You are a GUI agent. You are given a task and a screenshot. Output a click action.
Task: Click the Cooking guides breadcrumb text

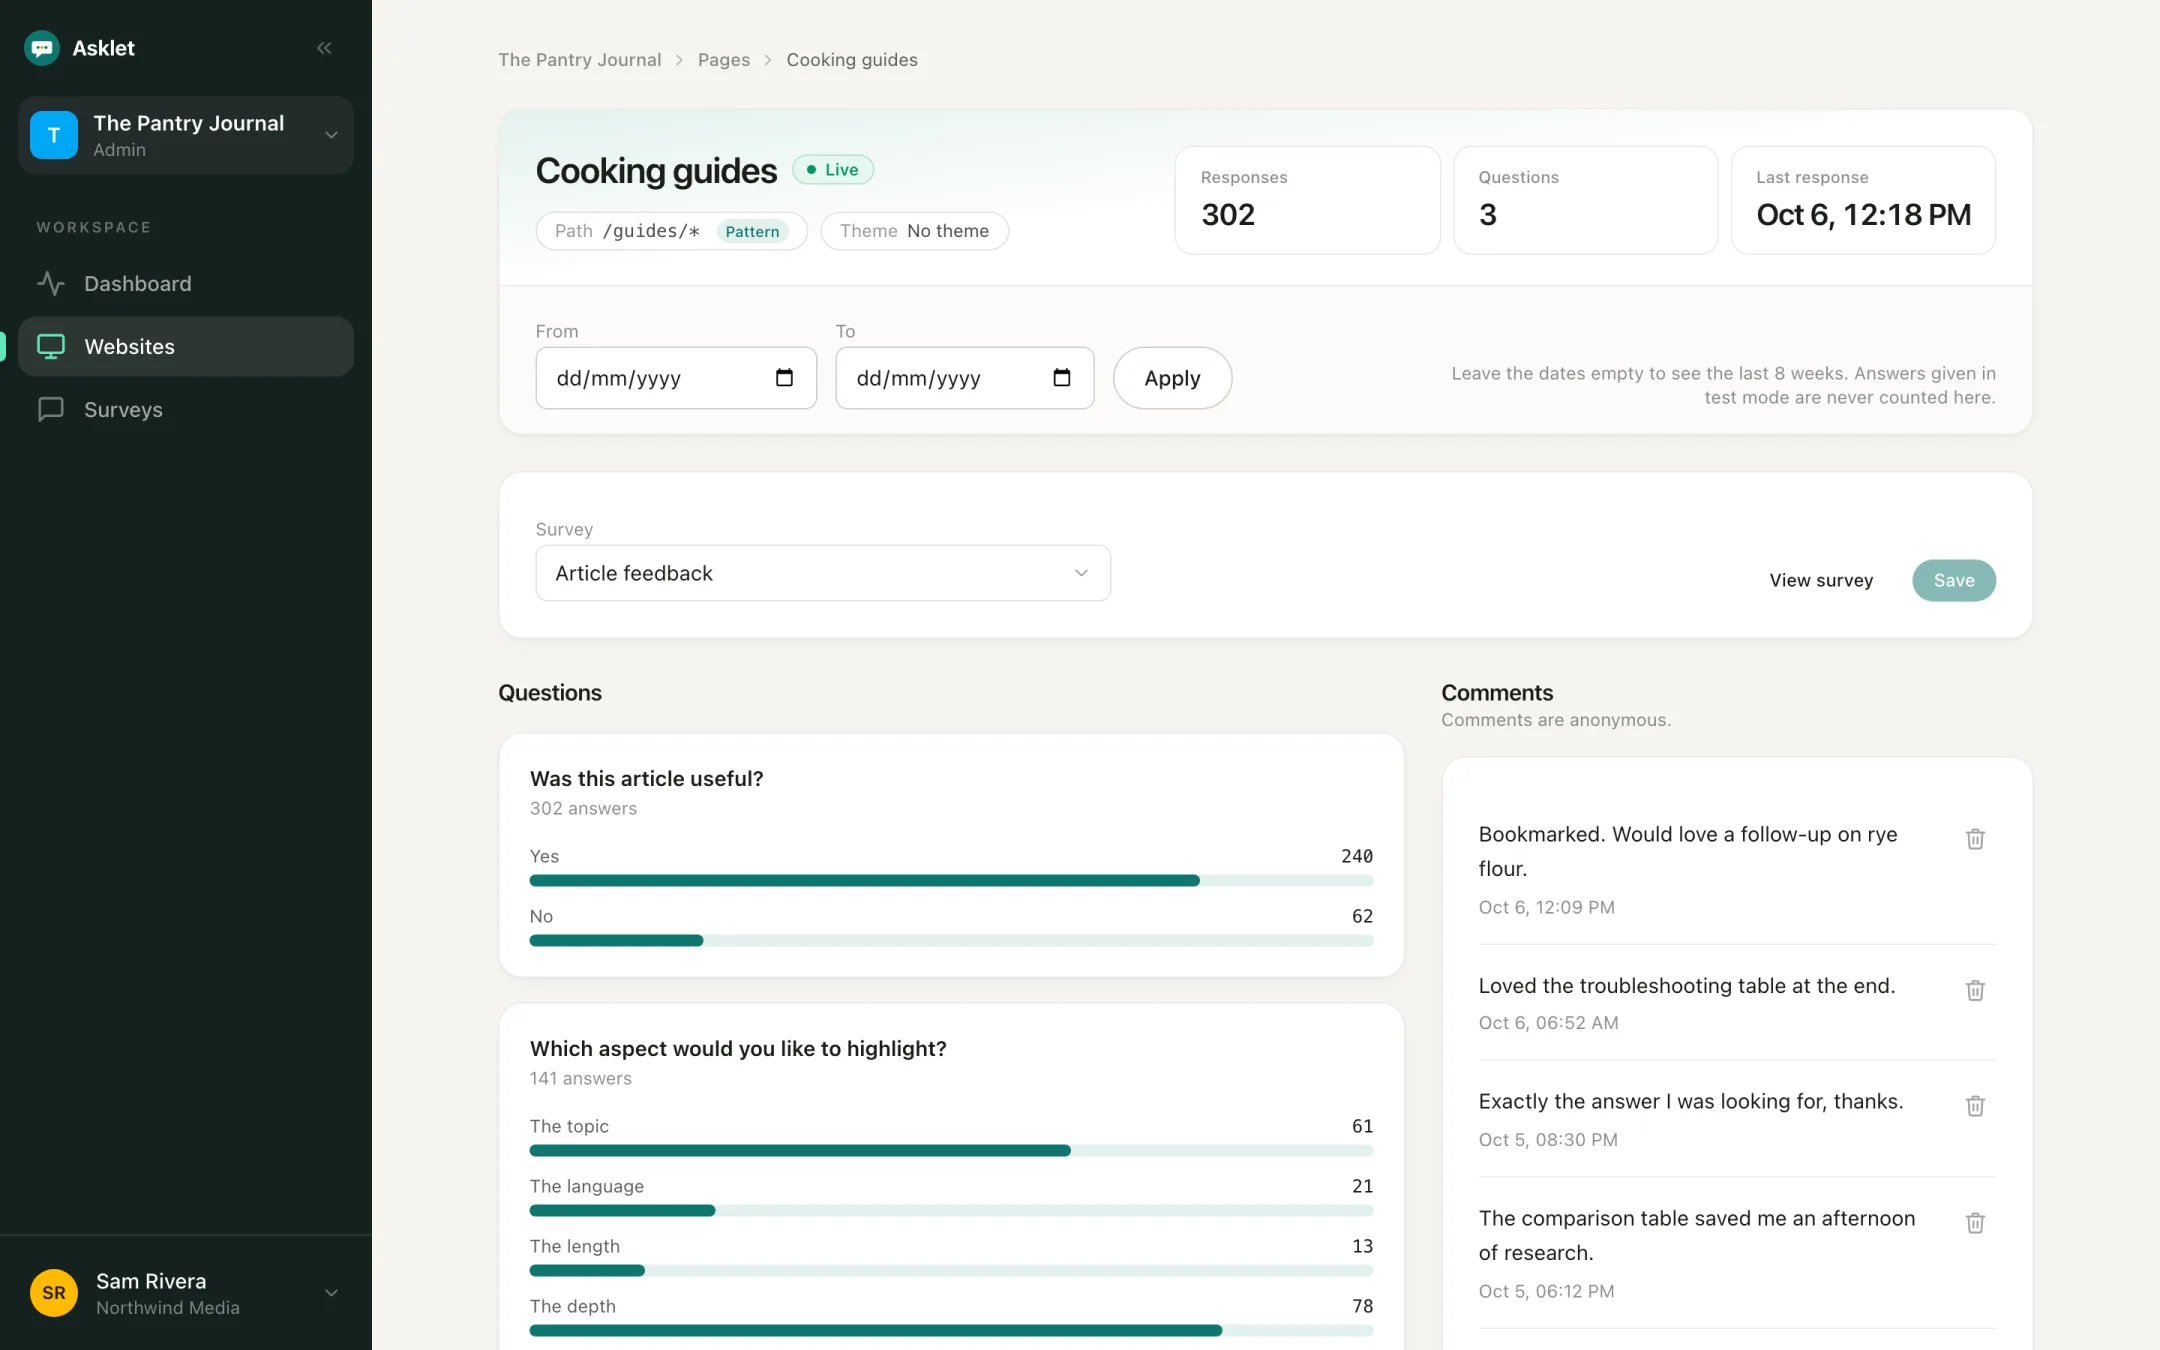click(x=852, y=60)
